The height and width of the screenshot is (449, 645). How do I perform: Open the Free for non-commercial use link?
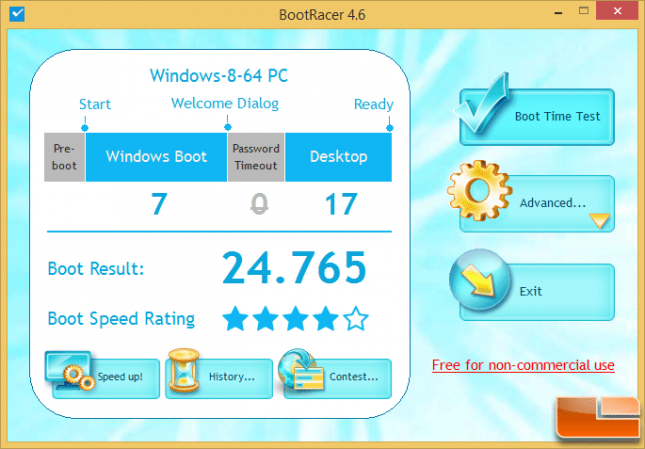[523, 365]
